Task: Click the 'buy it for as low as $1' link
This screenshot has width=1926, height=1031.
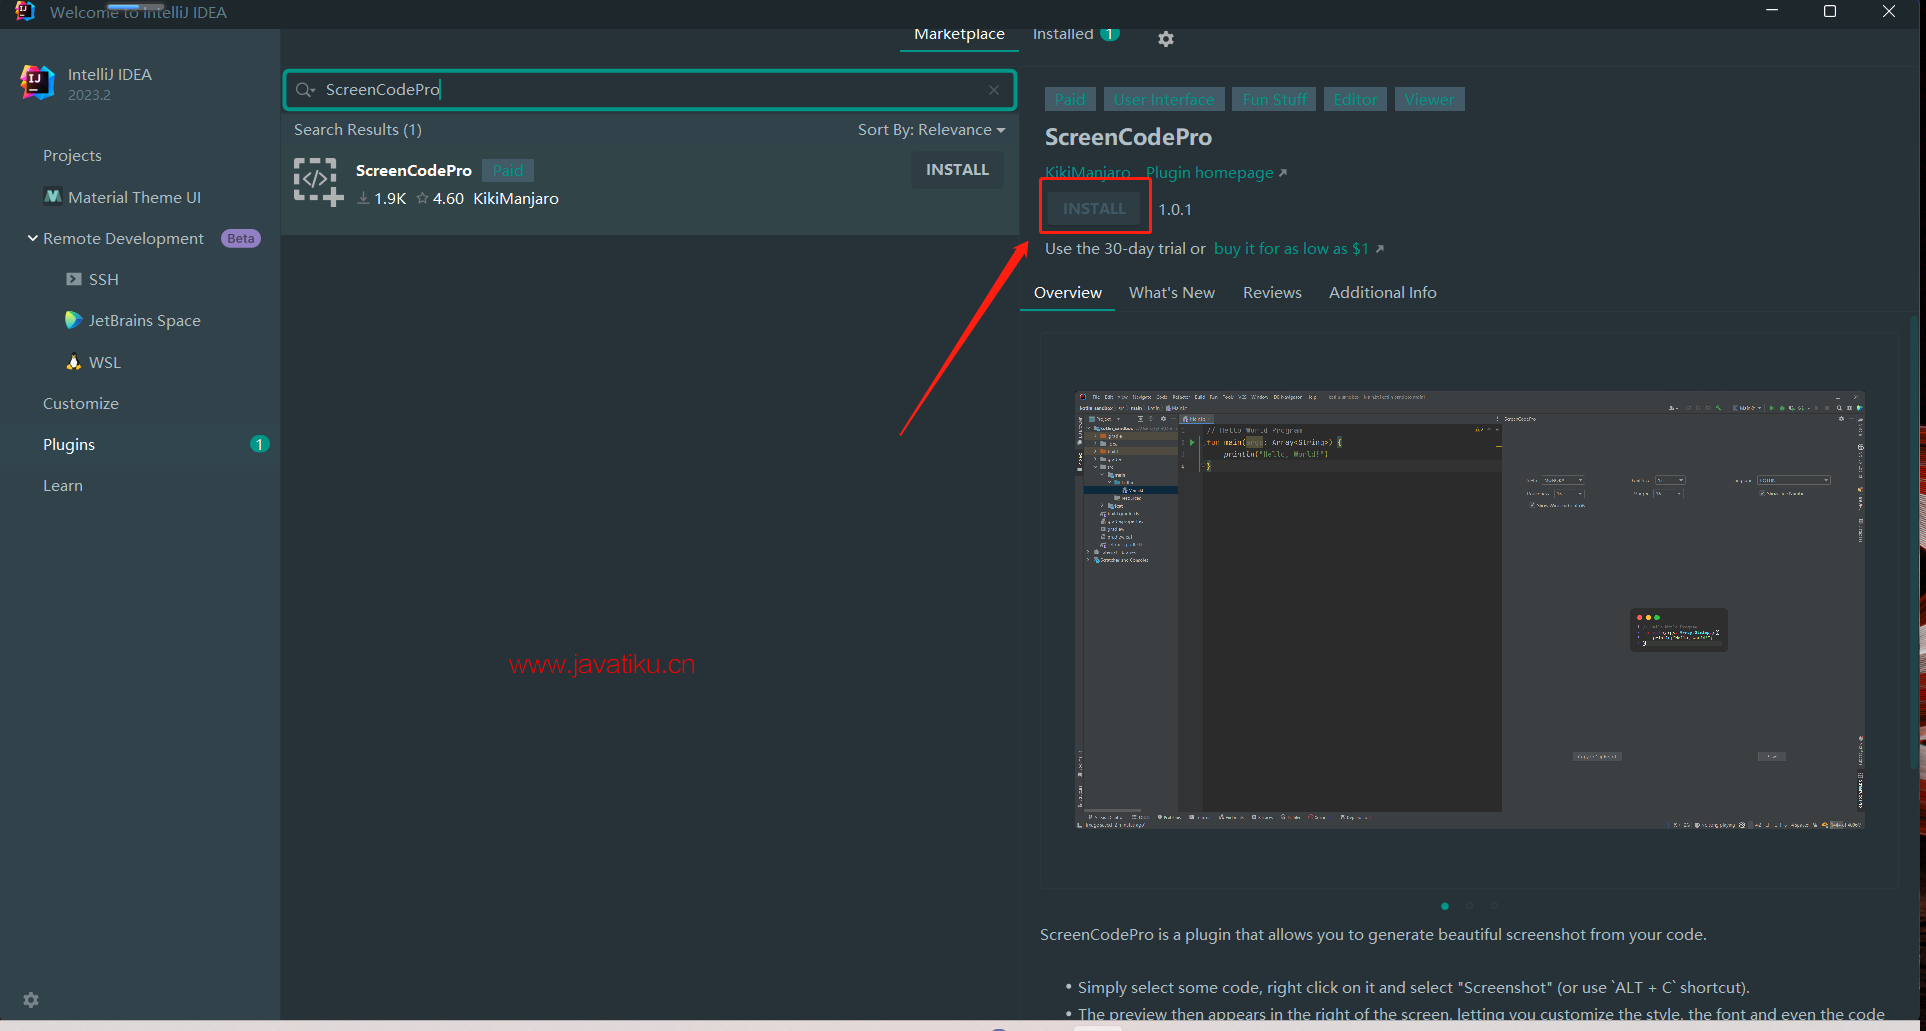Action: [1298, 249]
